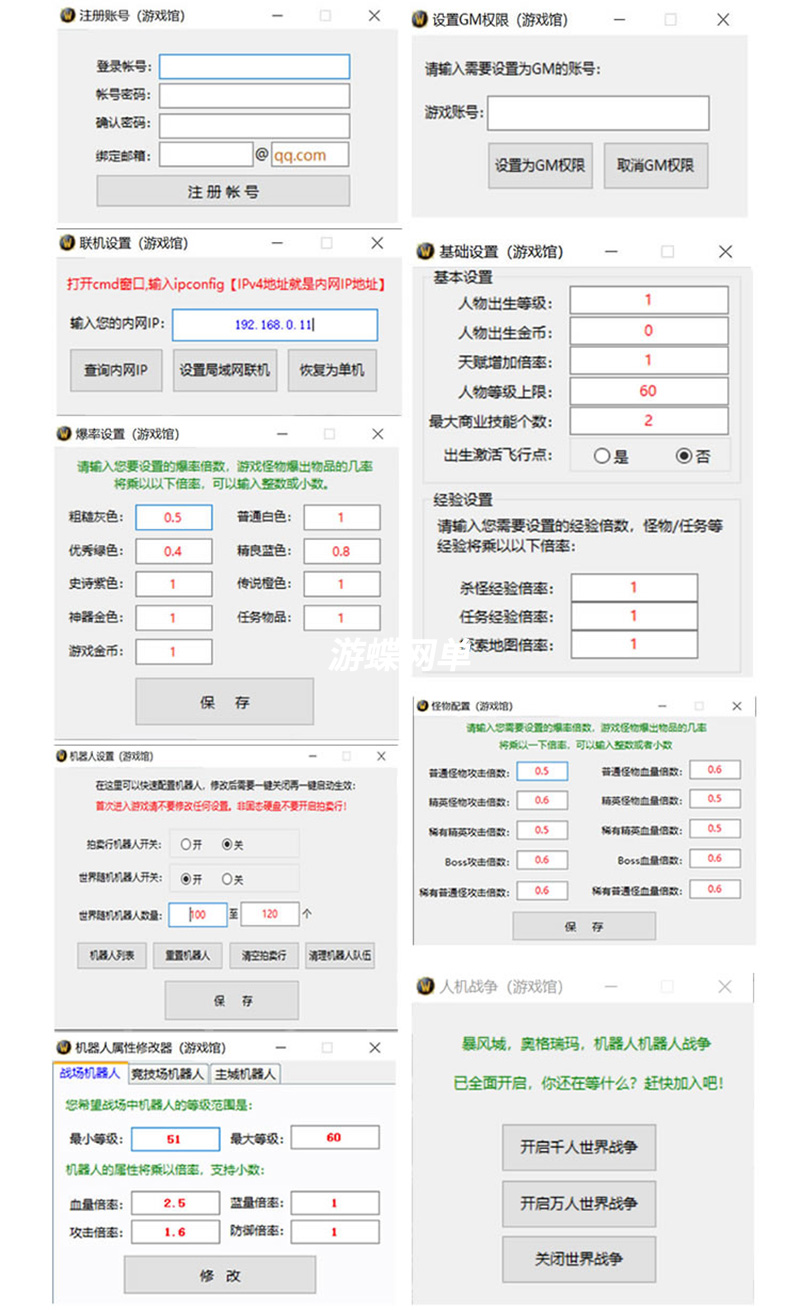Click the 清理机器人队伍 button
Image resolution: width=800 pixels, height=1310 pixels.
(340, 955)
